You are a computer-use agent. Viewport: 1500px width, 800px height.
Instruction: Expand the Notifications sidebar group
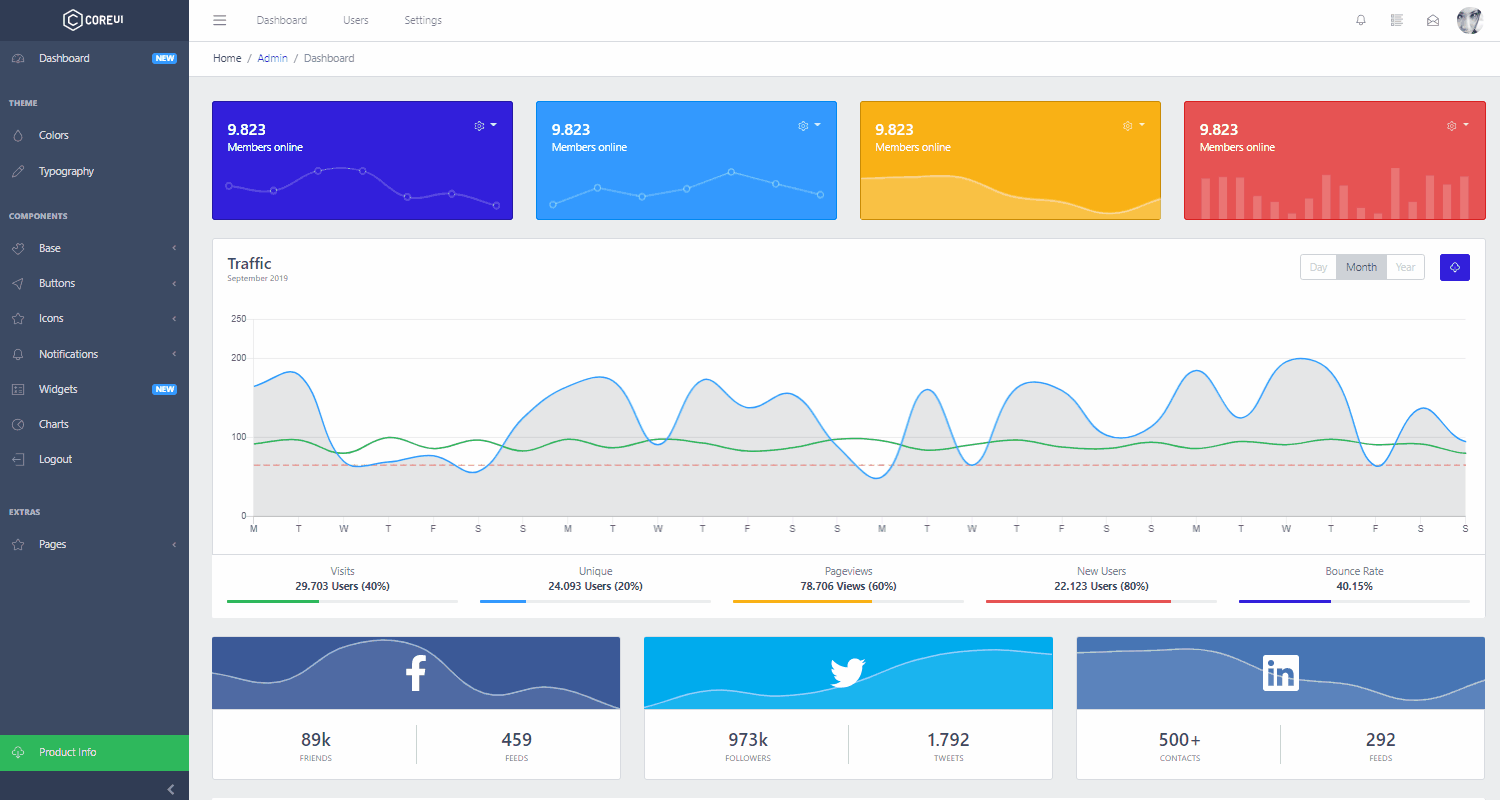(x=68, y=353)
